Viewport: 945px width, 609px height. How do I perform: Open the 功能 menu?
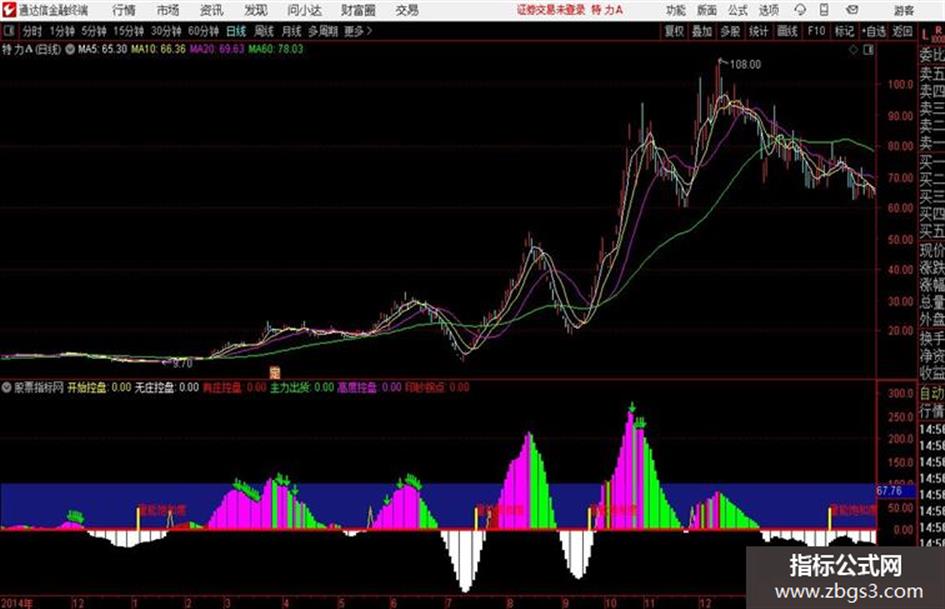(x=675, y=10)
